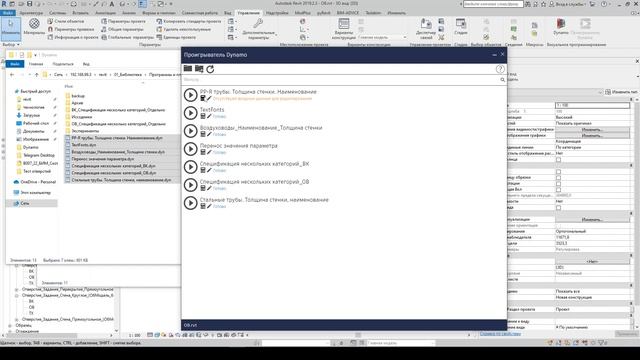Edit inputs icon for Перенос значения параметра

click(203, 152)
